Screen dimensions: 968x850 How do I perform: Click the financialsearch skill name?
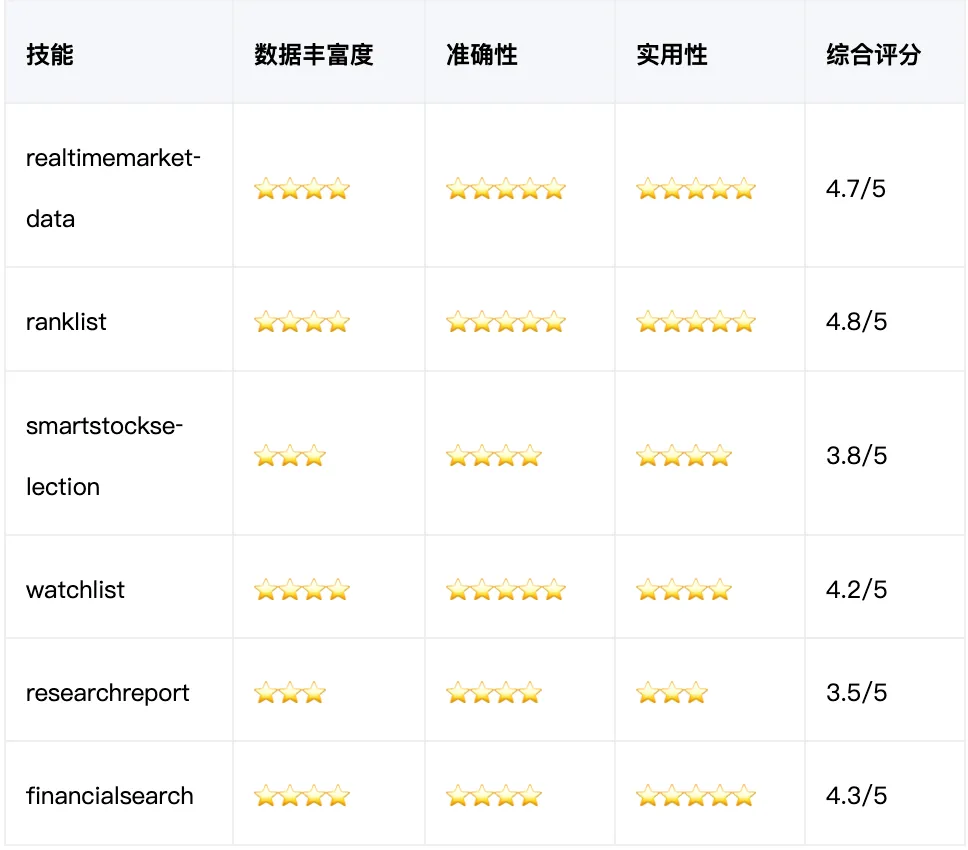click(x=110, y=796)
